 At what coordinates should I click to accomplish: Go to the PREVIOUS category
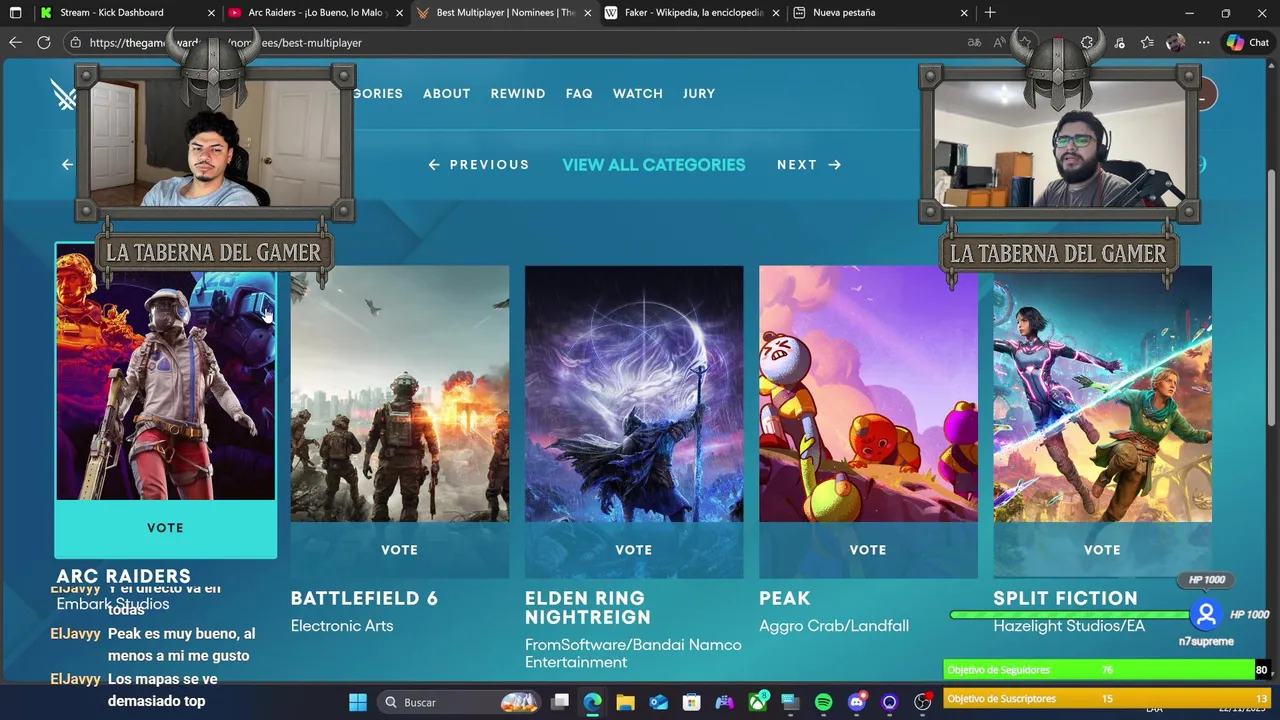click(479, 165)
